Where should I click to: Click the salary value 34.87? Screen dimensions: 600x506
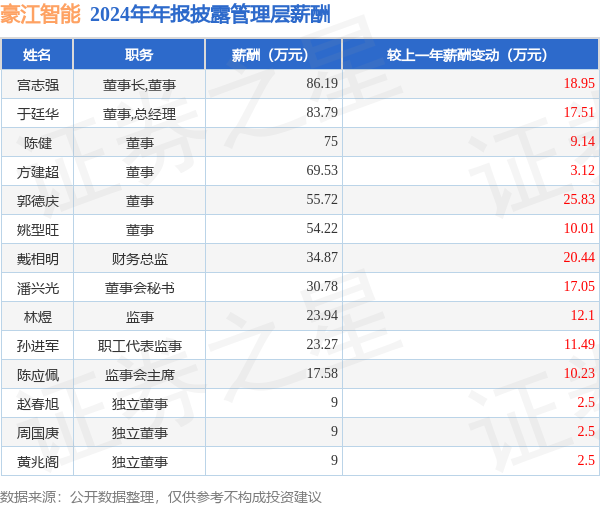click(x=322, y=258)
